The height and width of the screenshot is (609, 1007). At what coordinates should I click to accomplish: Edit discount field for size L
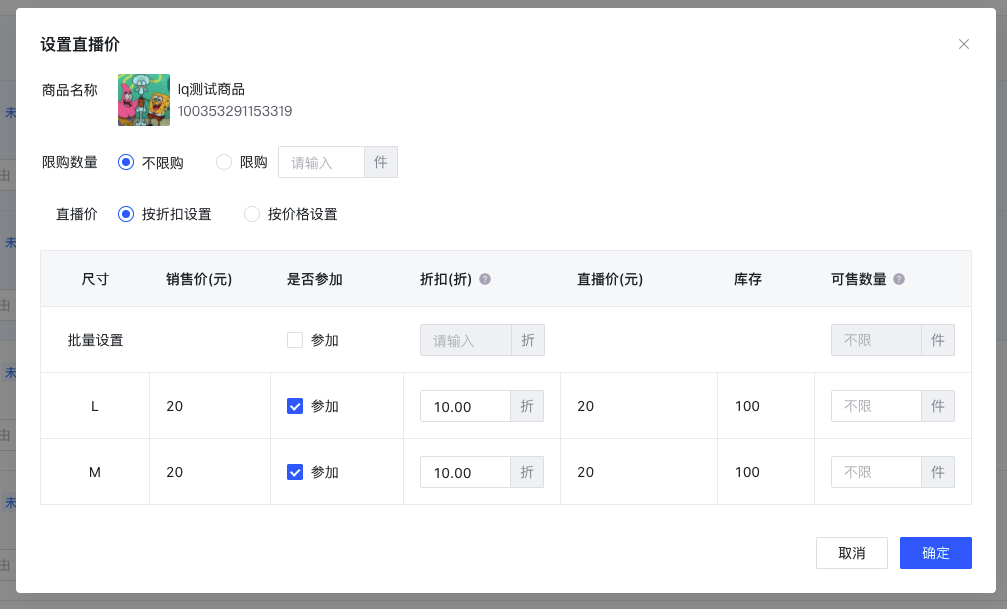[465, 406]
